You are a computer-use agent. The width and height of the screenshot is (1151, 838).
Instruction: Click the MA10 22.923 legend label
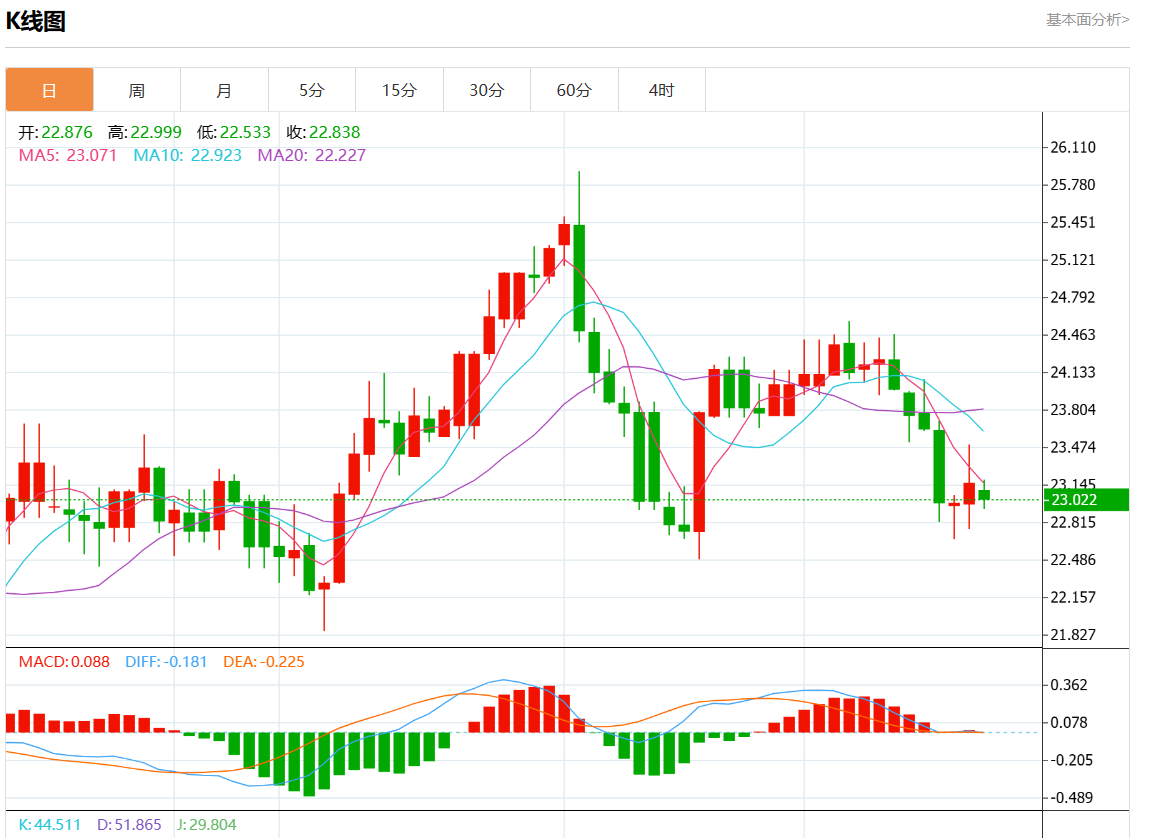(x=187, y=155)
